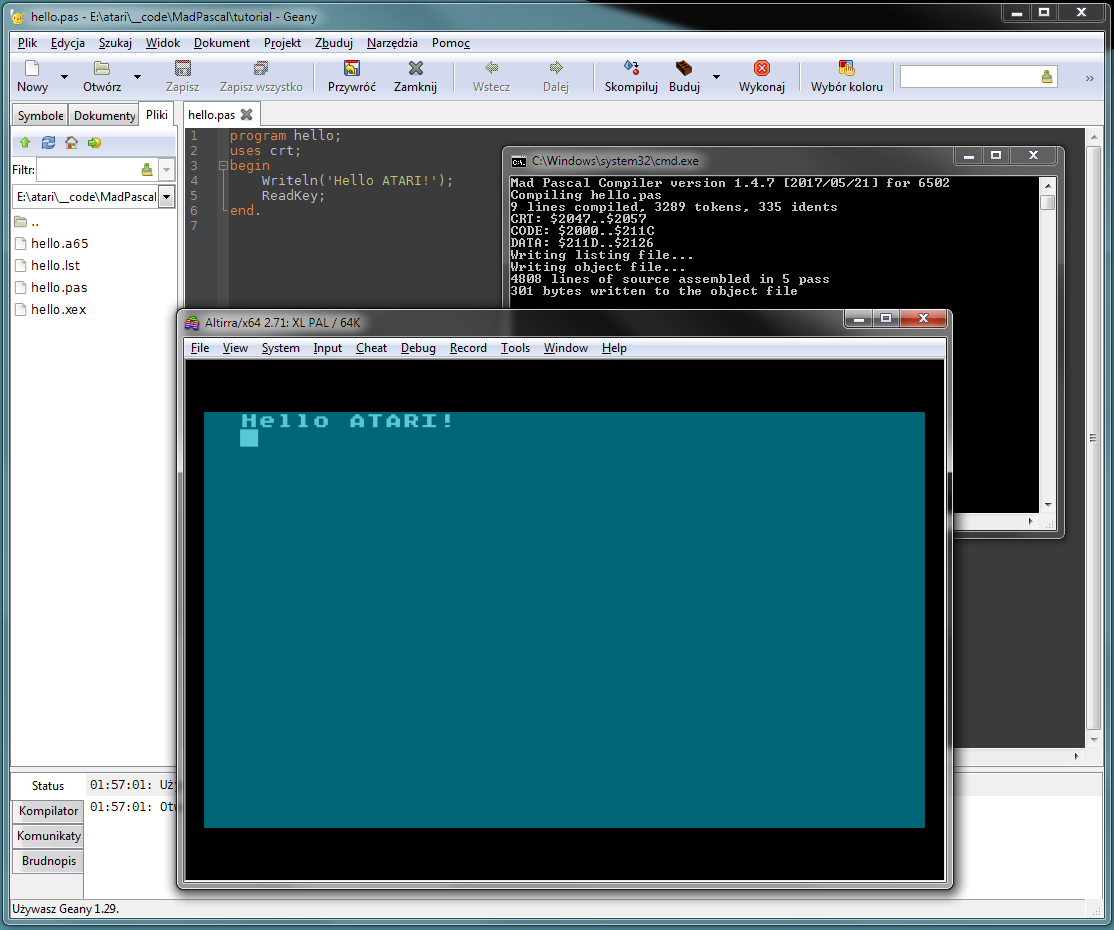Select hello.xex in the file list
This screenshot has width=1114, height=930.
[x=58, y=310]
